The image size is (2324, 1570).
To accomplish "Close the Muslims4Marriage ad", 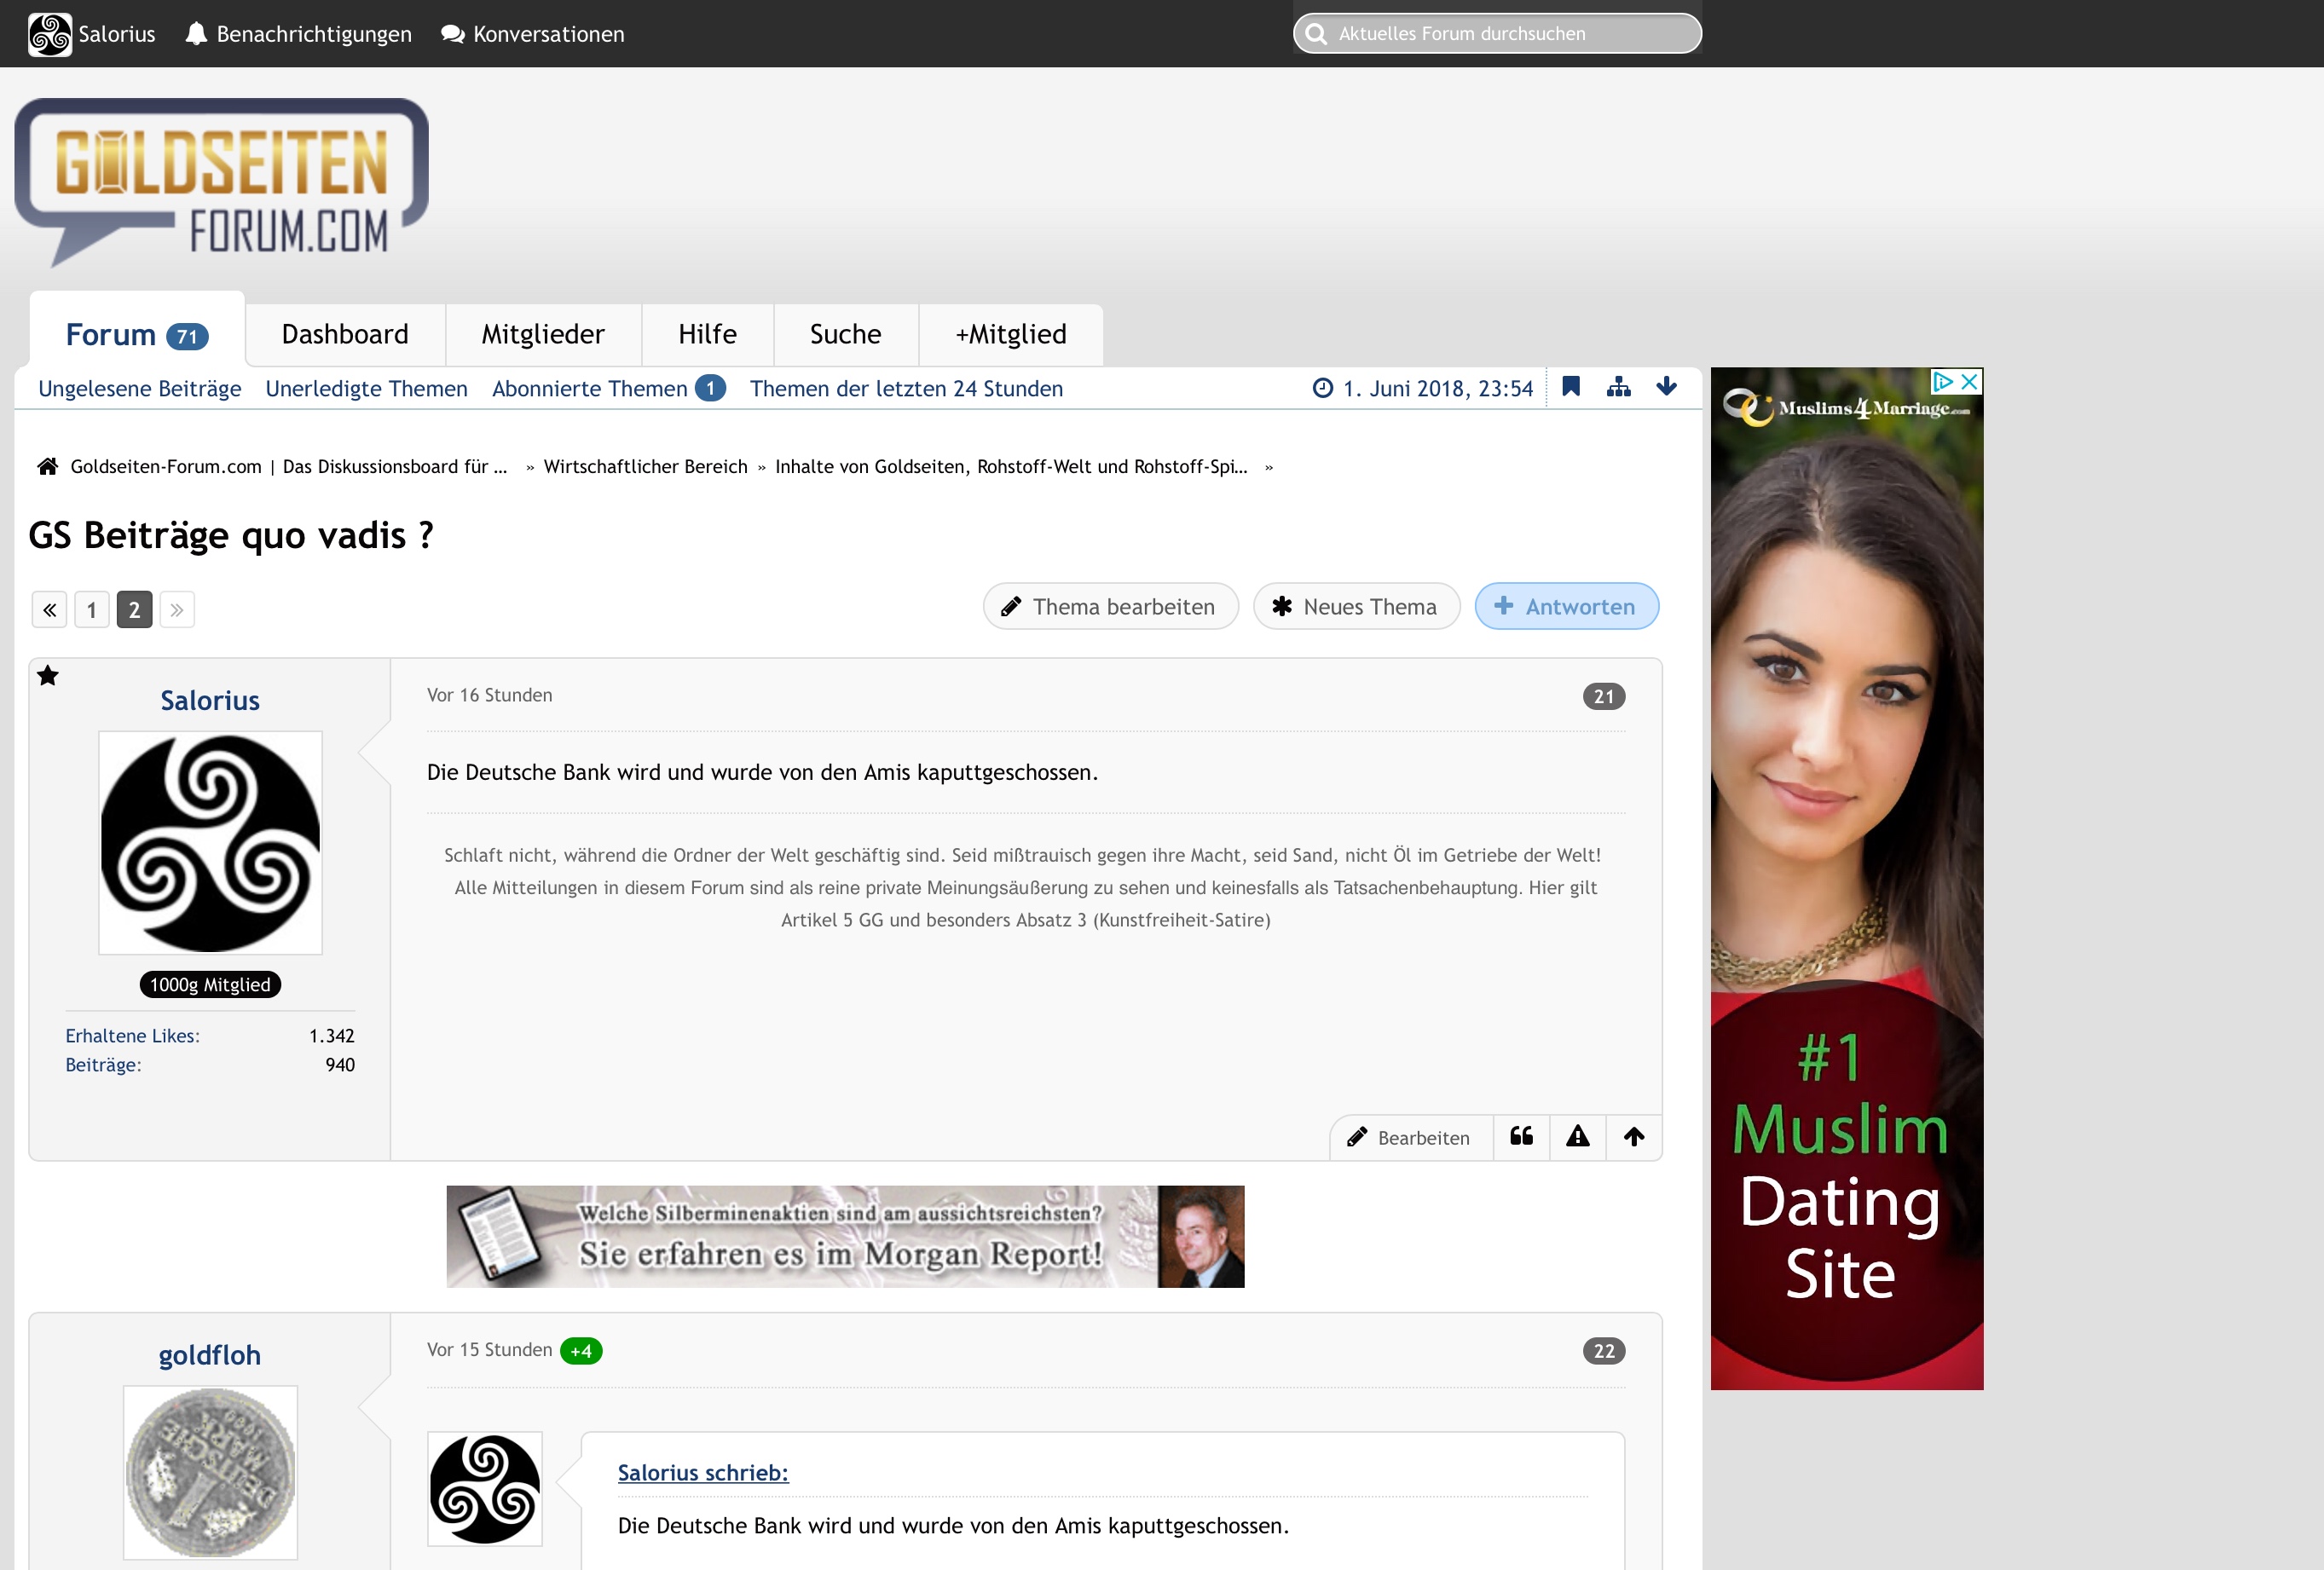I will coord(1969,381).
